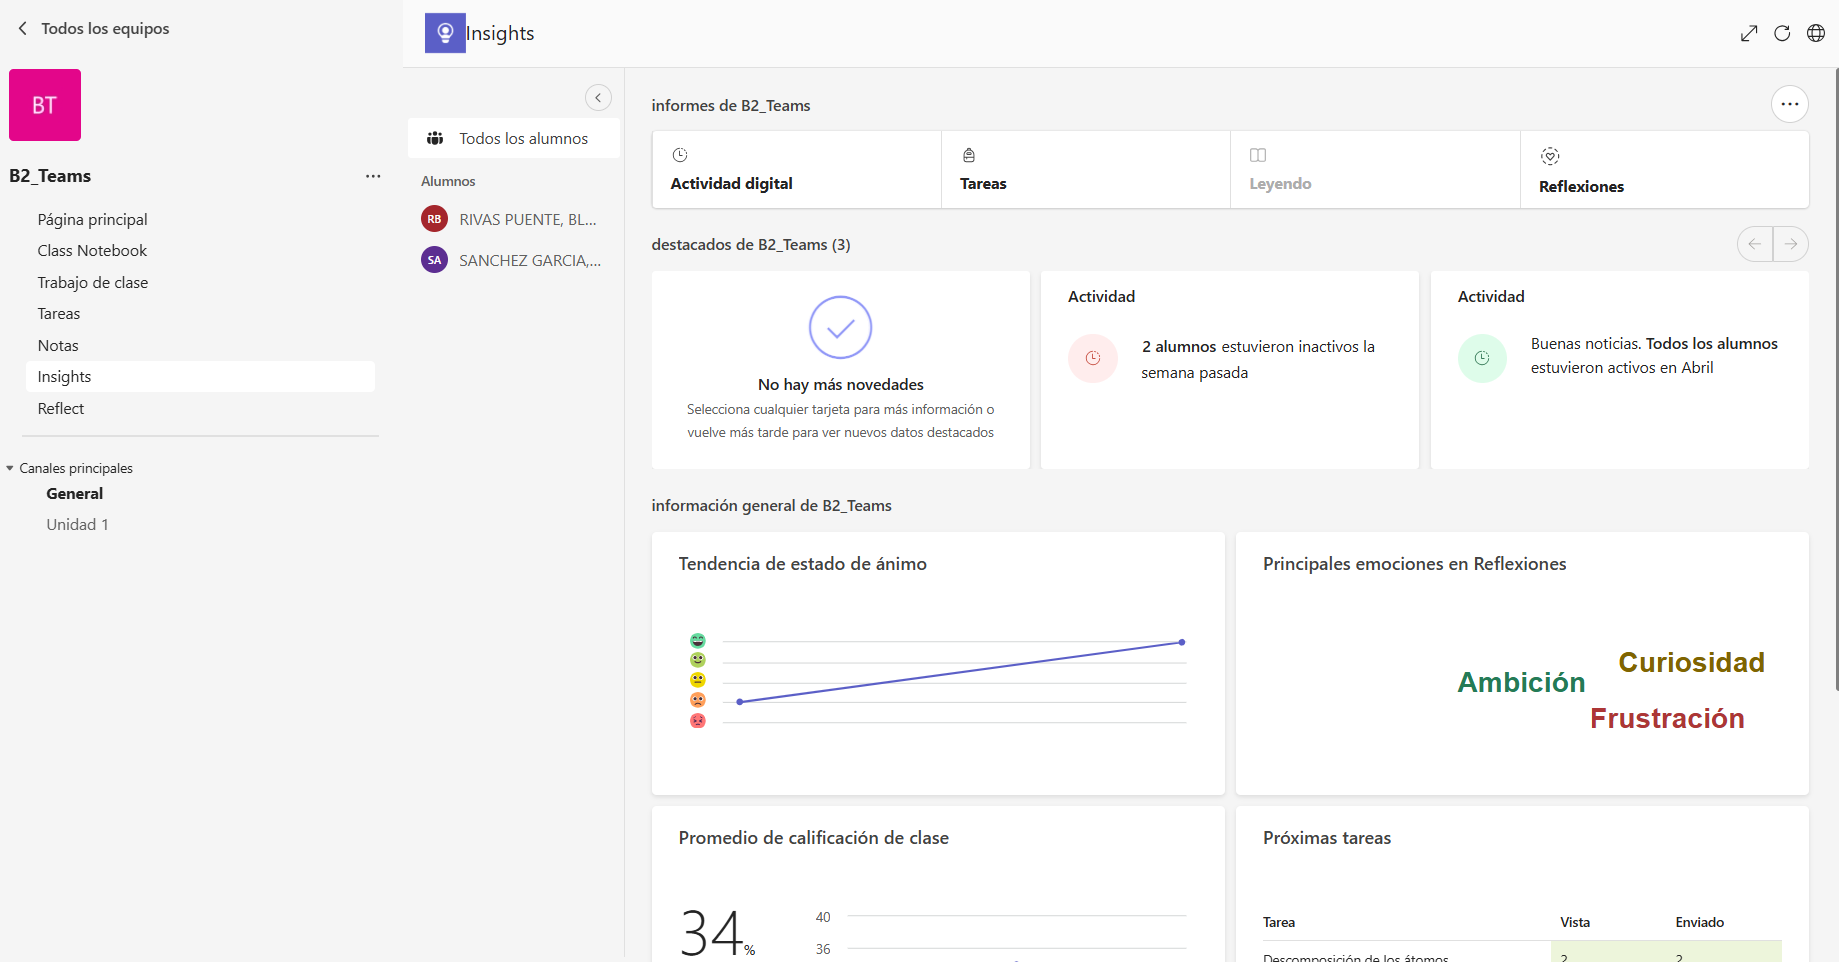Viewport: 1839px width, 962px height.
Task: Reload the Insights tab
Action: point(1782,33)
